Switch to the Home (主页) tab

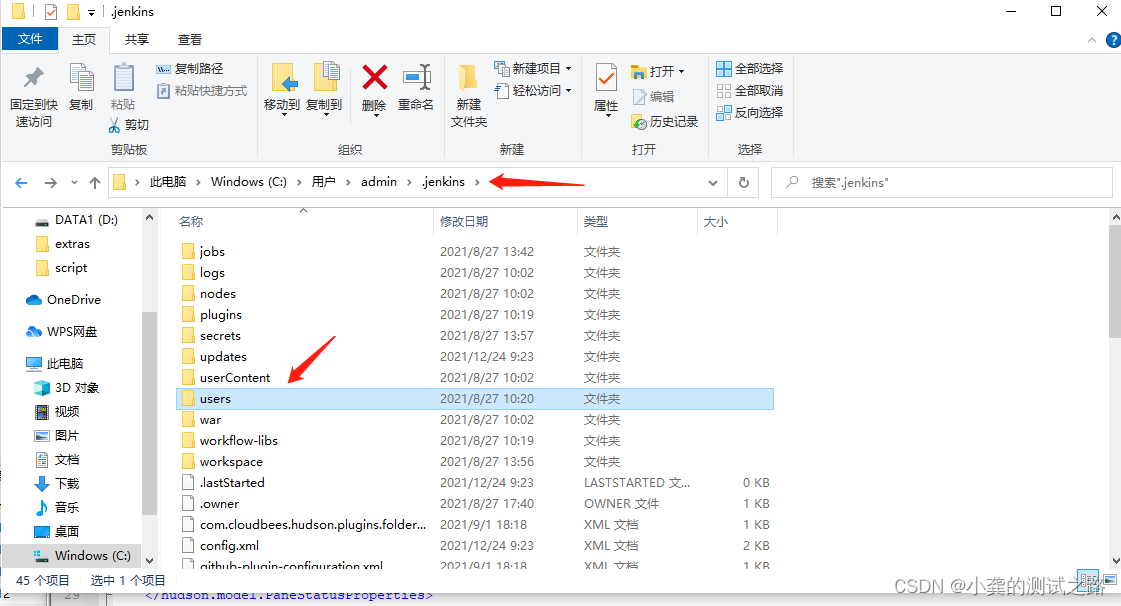point(84,39)
